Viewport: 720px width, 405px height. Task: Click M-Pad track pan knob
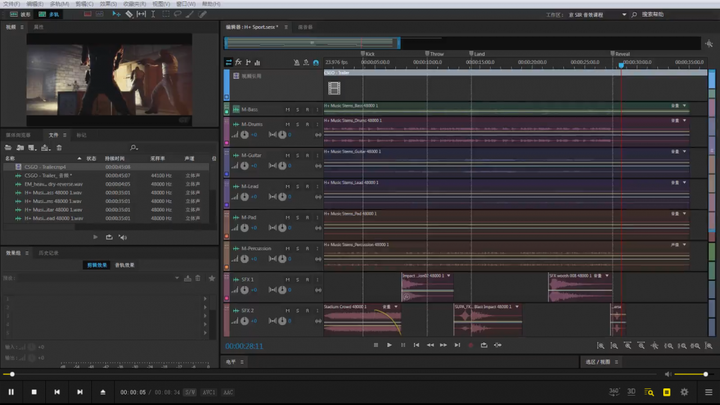click(x=282, y=228)
